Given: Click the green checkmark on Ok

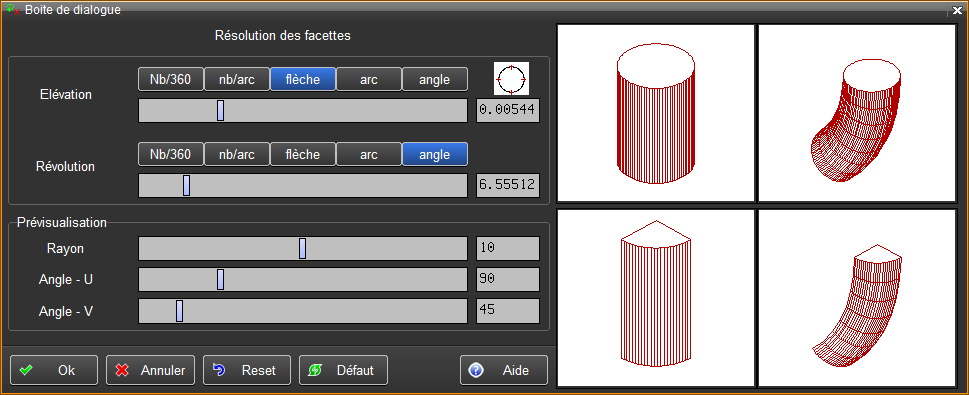Looking at the screenshot, I should click(x=26, y=370).
